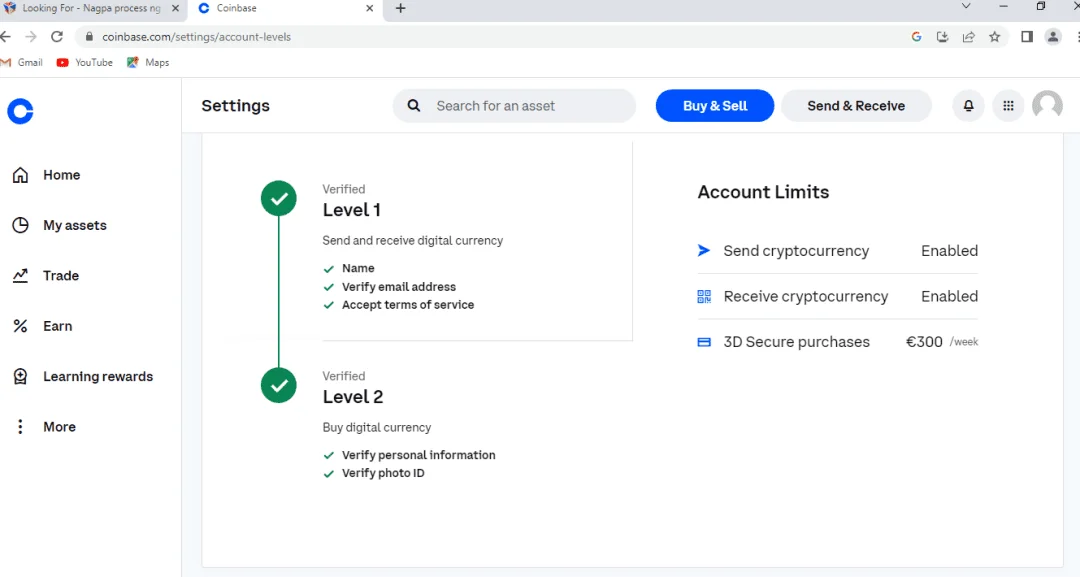The width and height of the screenshot is (1080, 577).
Task: Click the Trade chart icon
Action: (21, 275)
